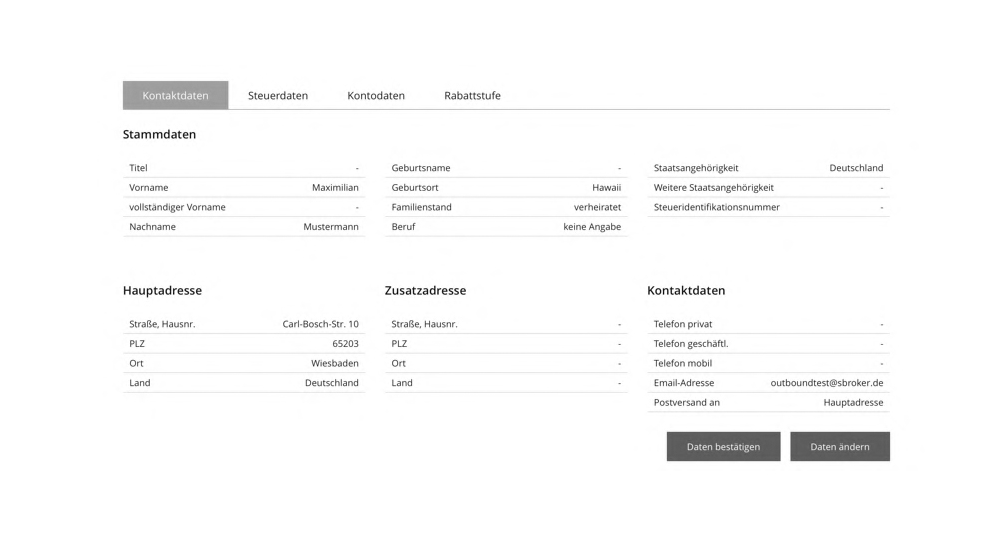Click the street value Carl-Bosch-Str. 10
The image size is (1007, 559).
[320, 324]
